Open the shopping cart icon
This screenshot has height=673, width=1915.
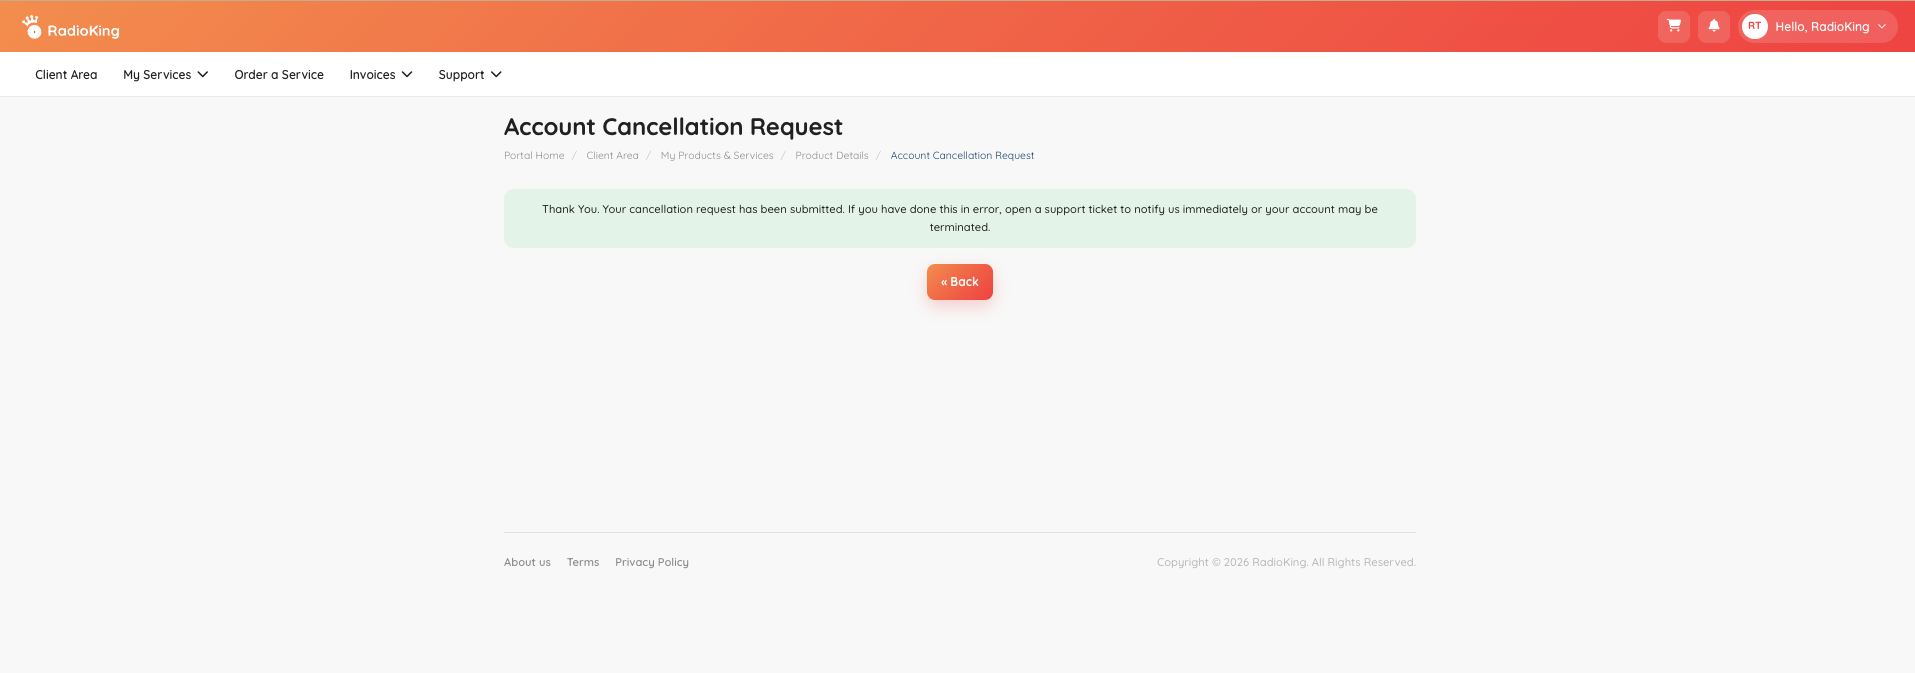point(1673,27)
